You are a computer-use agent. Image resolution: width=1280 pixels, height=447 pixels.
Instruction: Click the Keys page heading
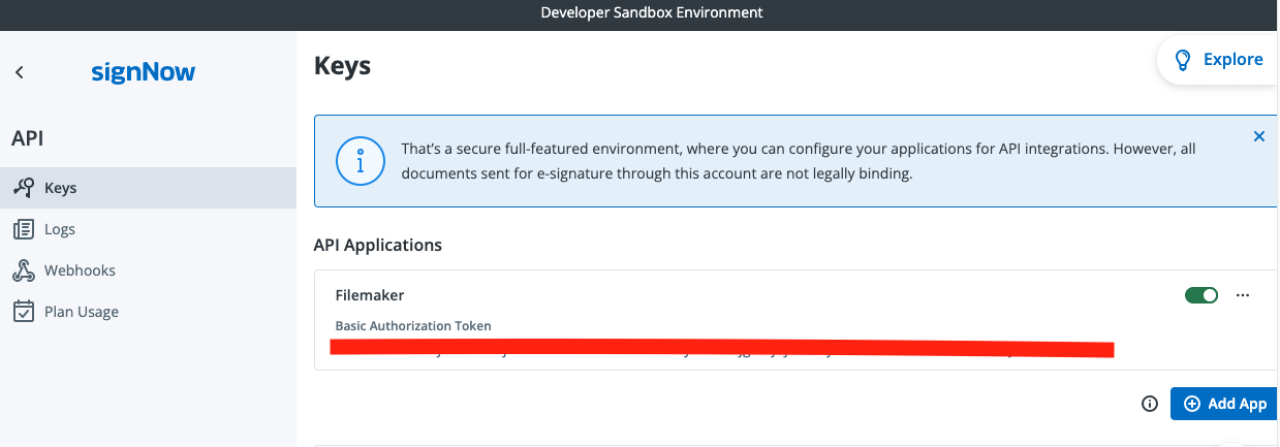pos(342,66)
